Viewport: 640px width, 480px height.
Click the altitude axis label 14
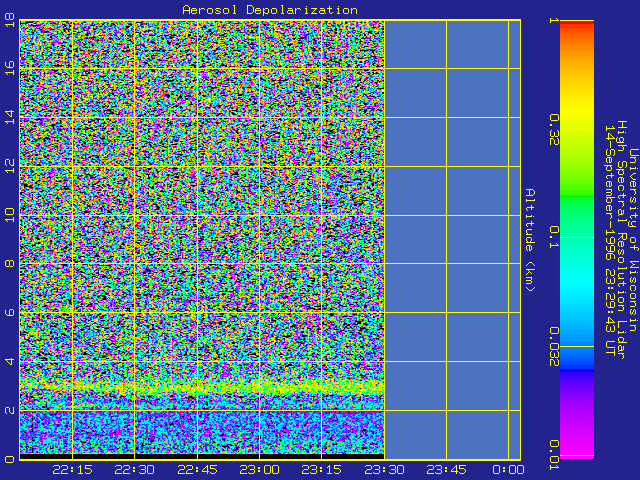pyautogui.click(x=10, y=117)
